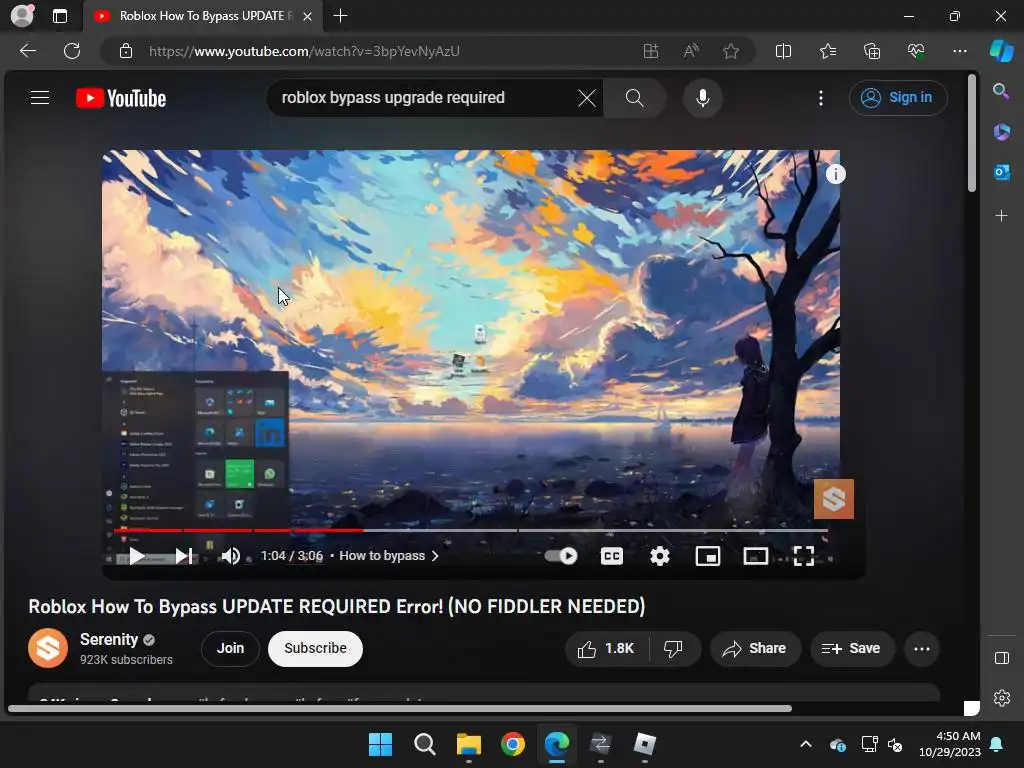Image resolution: width=1024 pixels, height=768 pixels.
Task: Open the Windows Start menu
Action: (380, 744)
